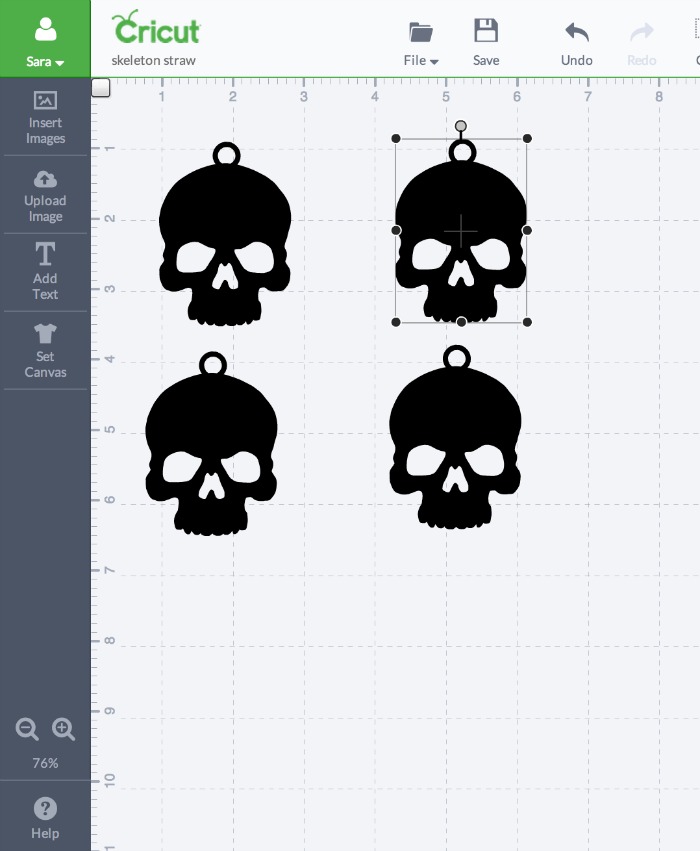Image resolution: width=700 pixels, height=851 pixels.
Task: Click the rotate handle above selected skull
Action: [461, 126]
